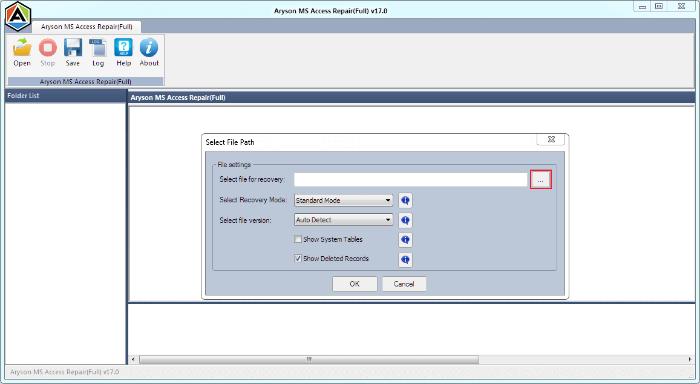Open the Select file version dropdown

(x=343, y=220)
